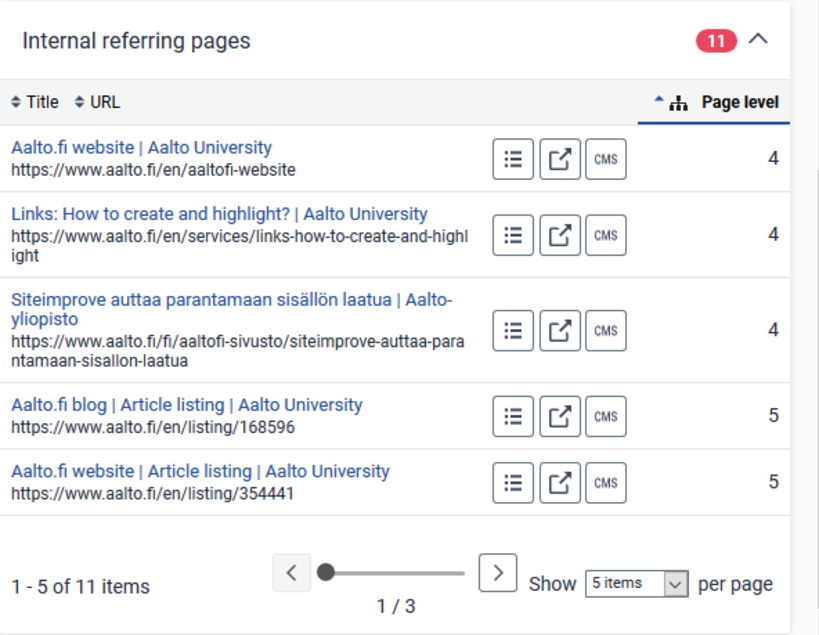Sort by Page level column header
Screen dimensions: 819x635
[x=738, y=102]
